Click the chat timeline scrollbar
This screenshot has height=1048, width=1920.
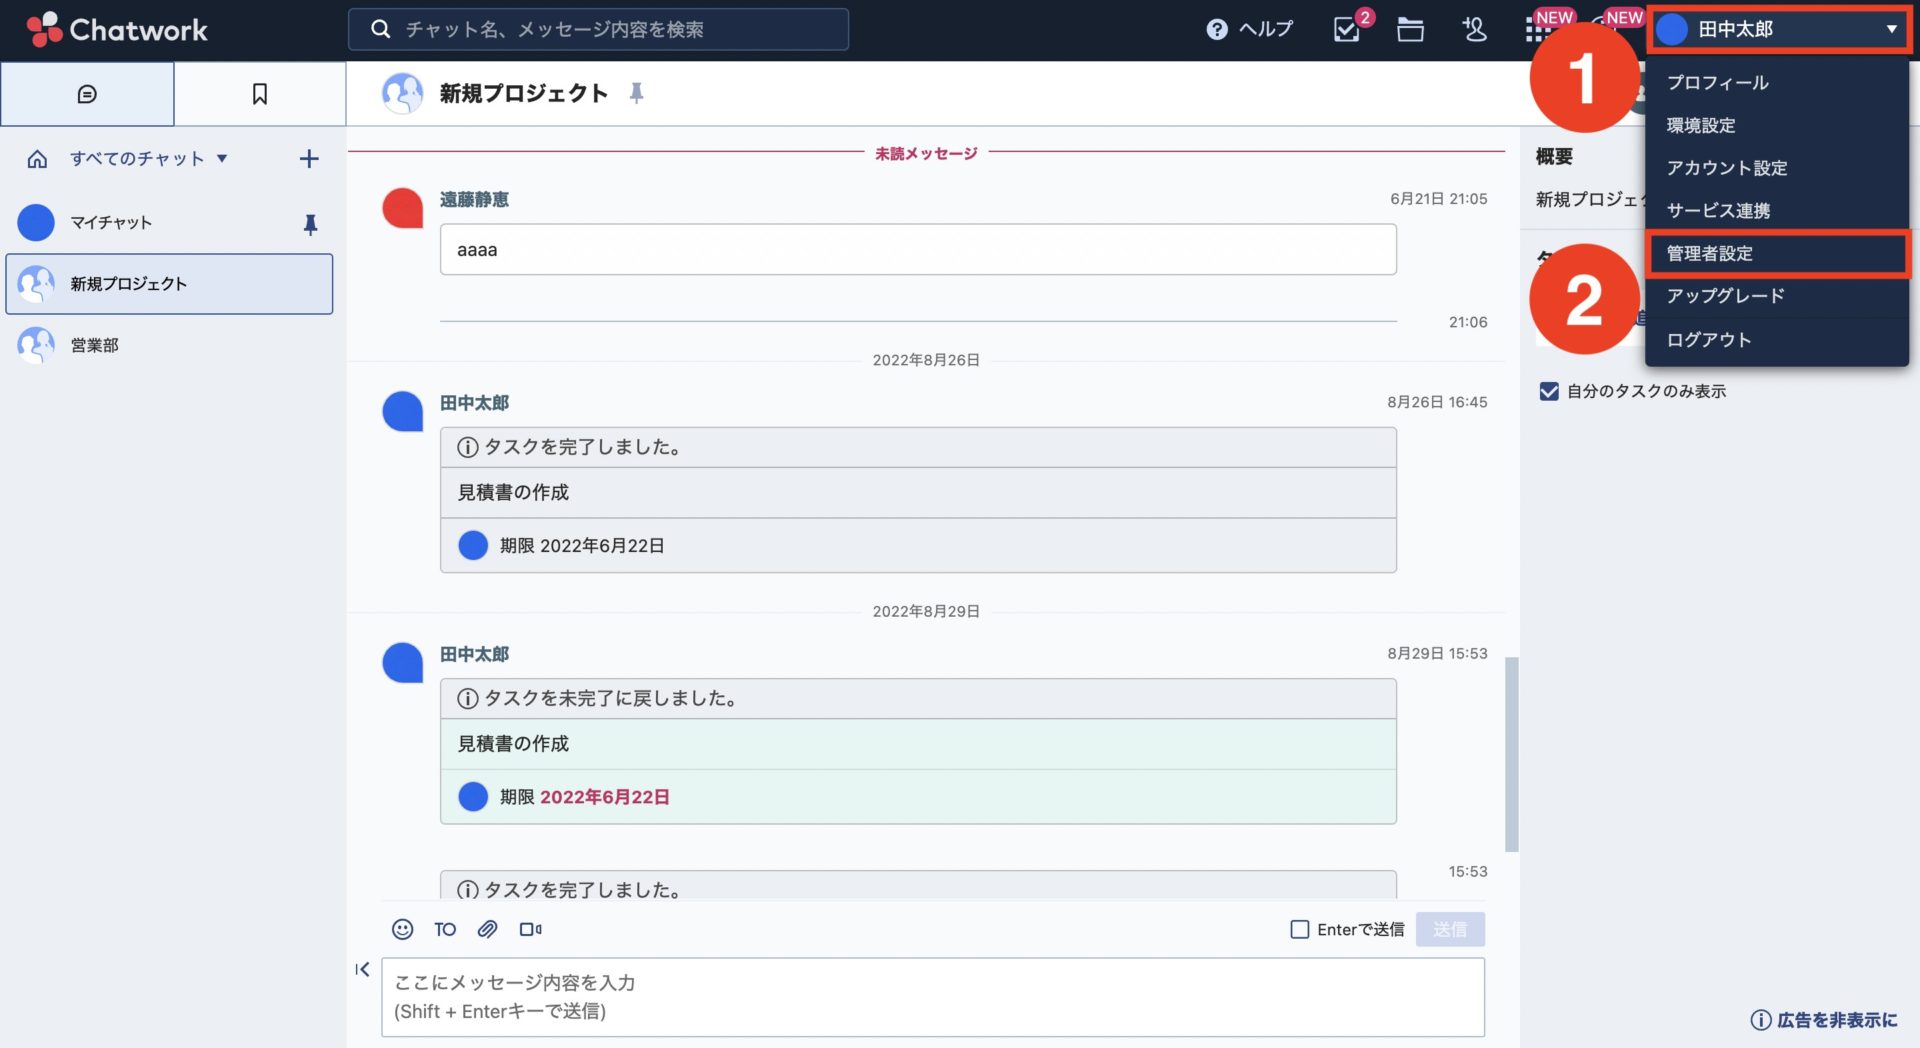click(1512, 754)
